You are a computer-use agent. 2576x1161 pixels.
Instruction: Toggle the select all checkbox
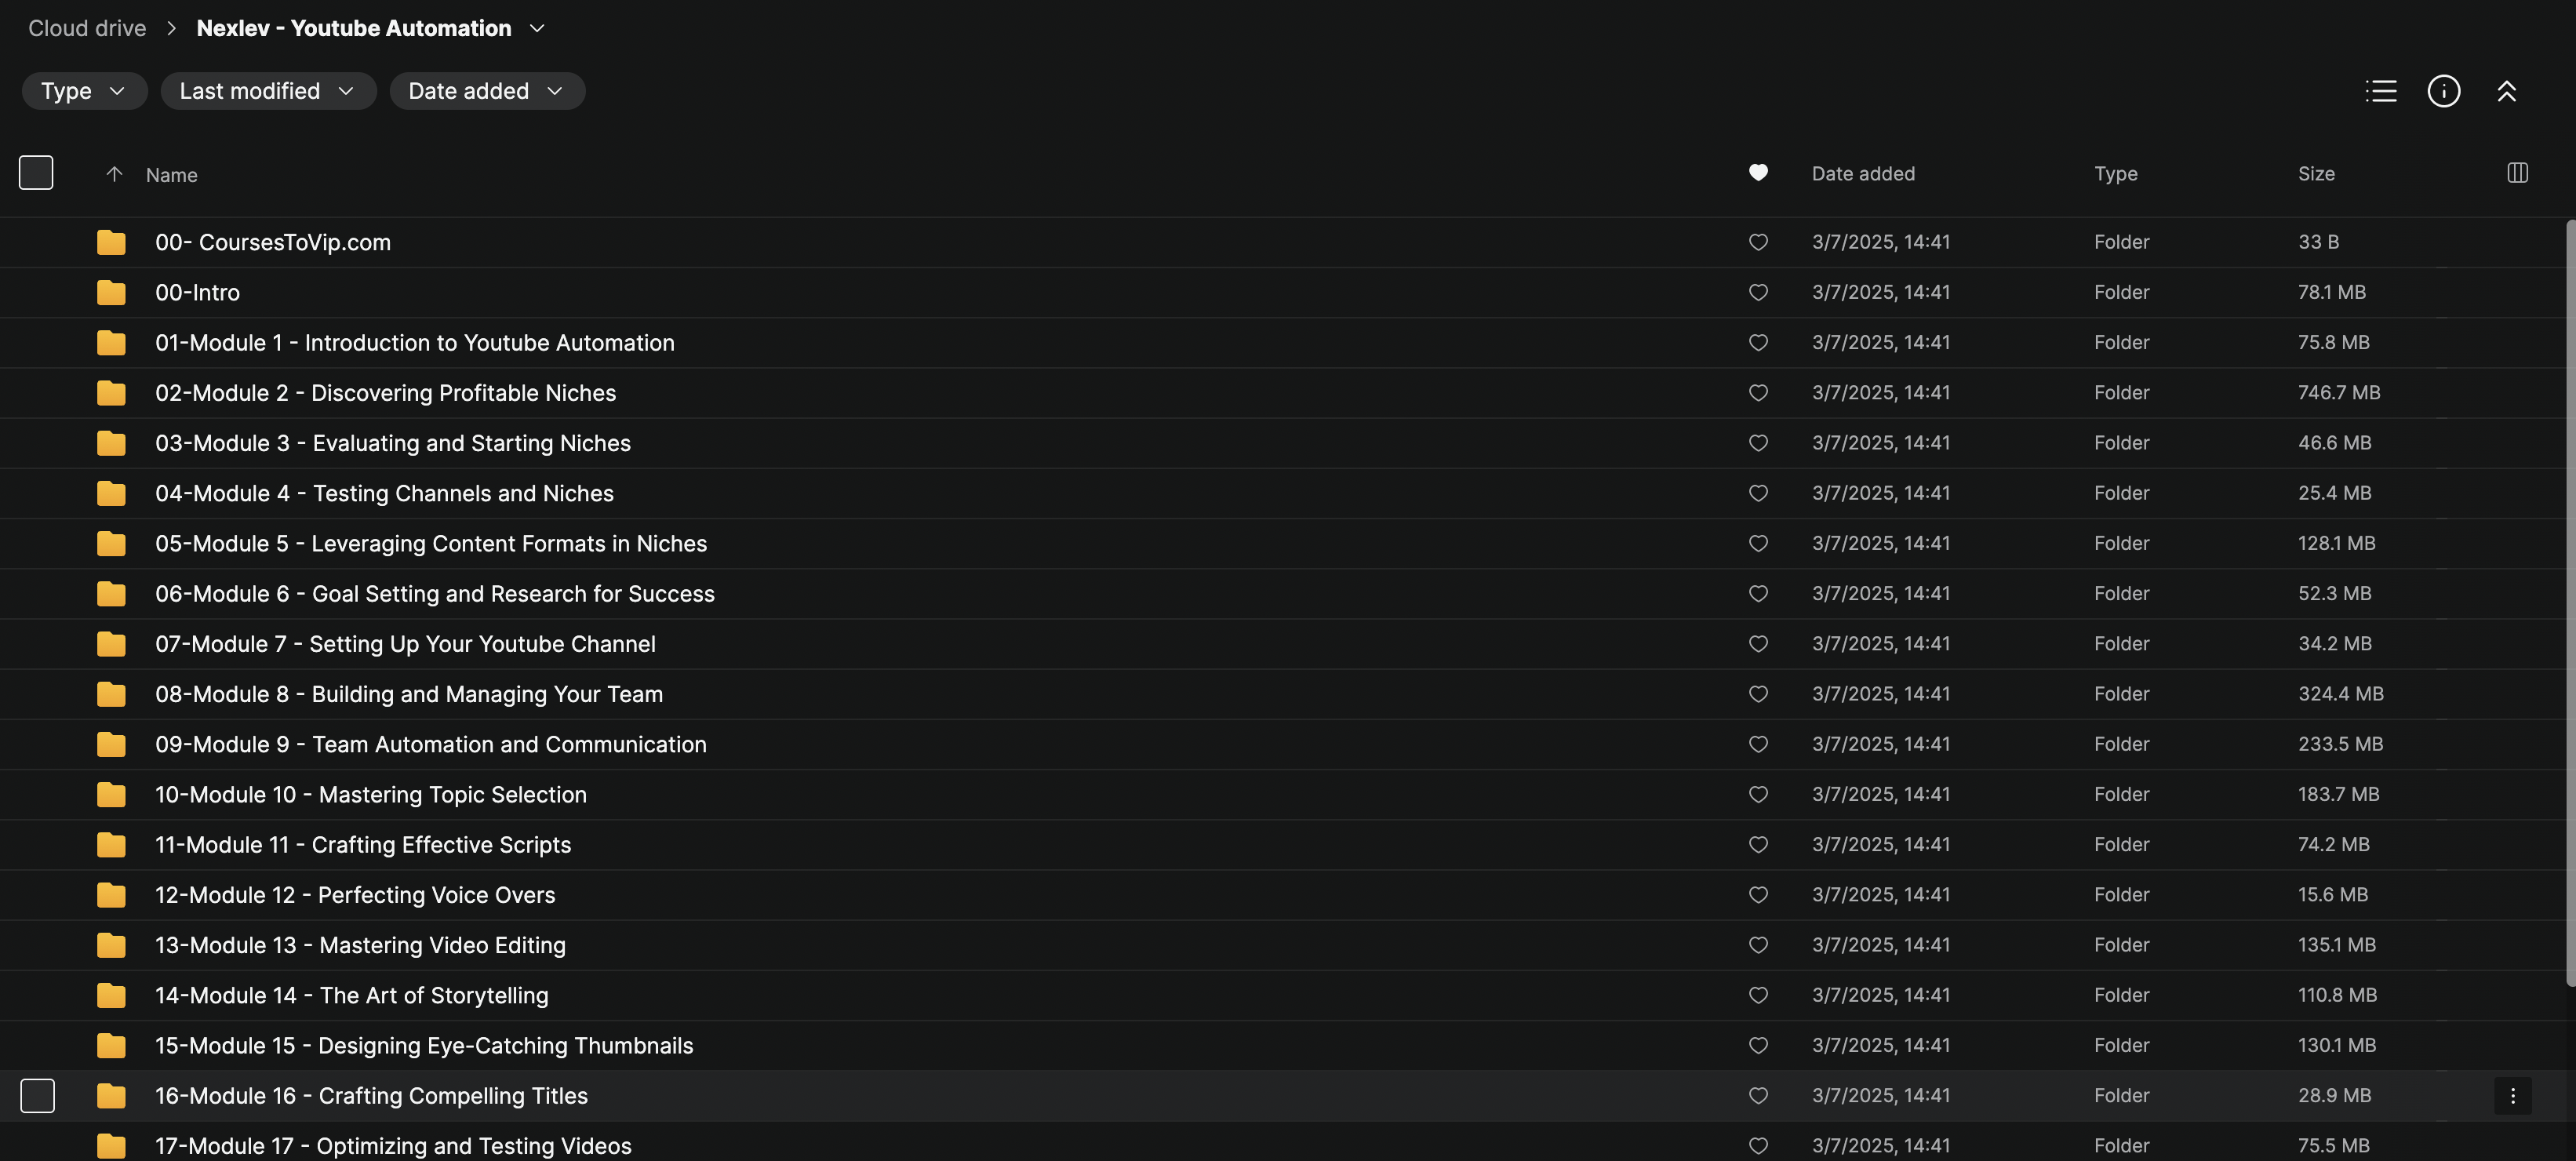(36, 173)
